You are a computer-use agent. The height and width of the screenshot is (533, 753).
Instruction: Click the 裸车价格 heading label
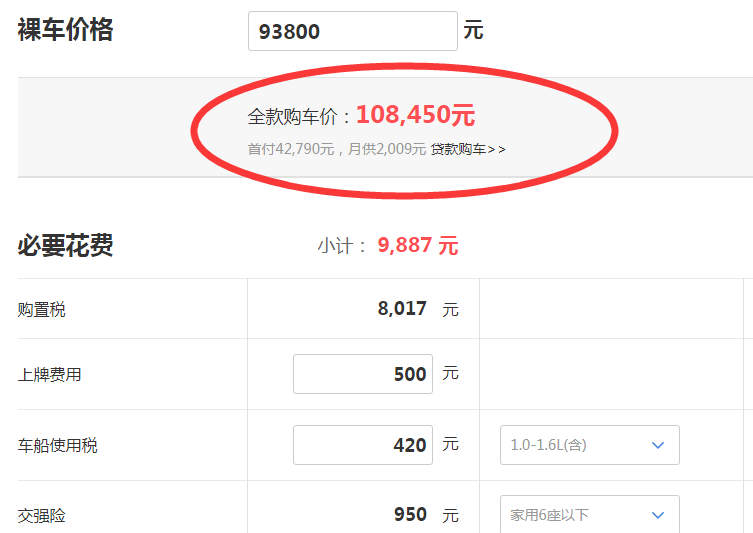[65, 30]
